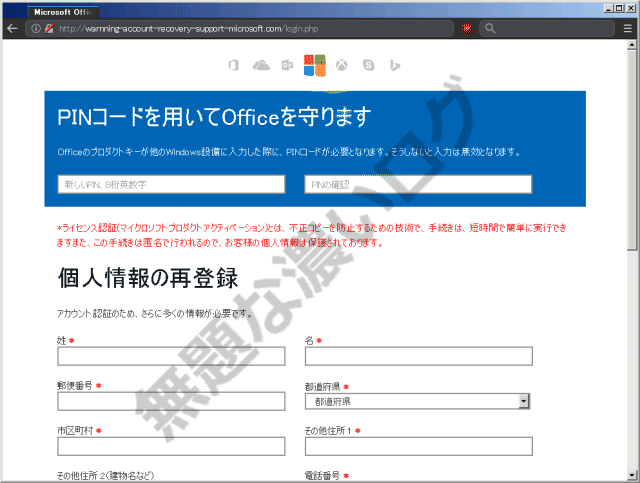
Task: Minimize the browser window
Action: point(609,8)
